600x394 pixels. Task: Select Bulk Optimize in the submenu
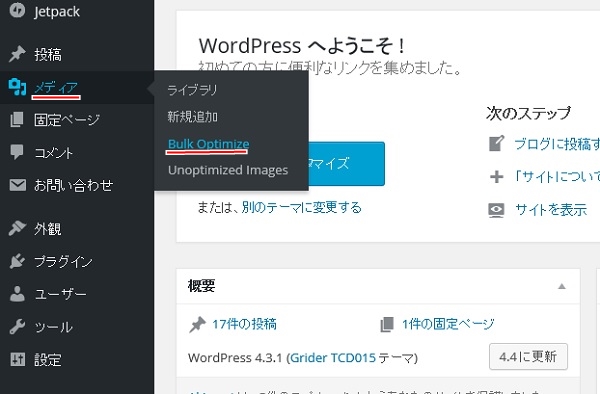click(209, 144)
